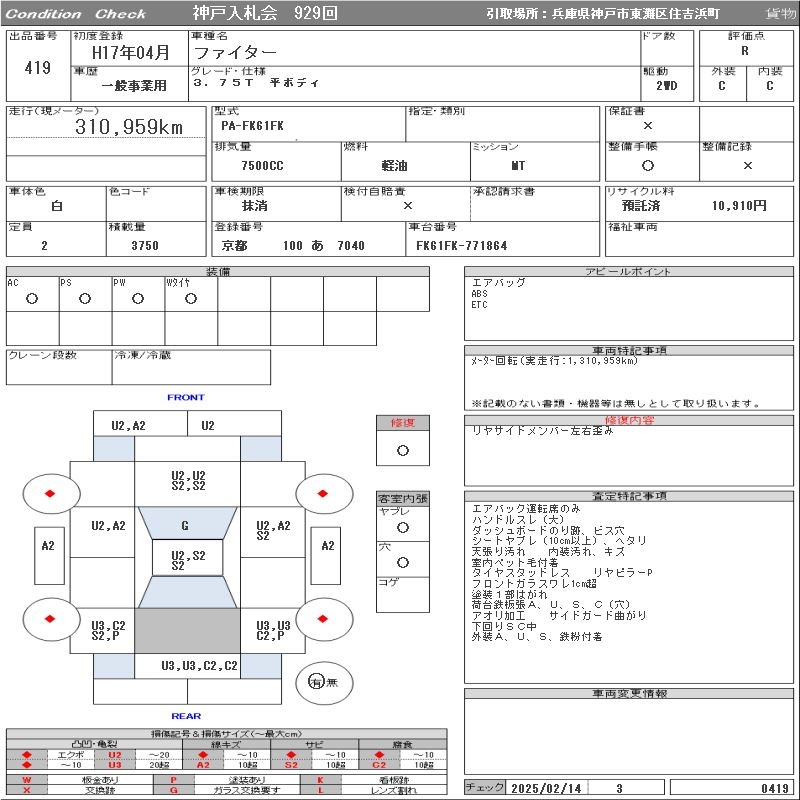Viewport: 800px width, 800px height.
Task: Click the chassis number FK61FK-771864
Action: (x=462, y=246)
